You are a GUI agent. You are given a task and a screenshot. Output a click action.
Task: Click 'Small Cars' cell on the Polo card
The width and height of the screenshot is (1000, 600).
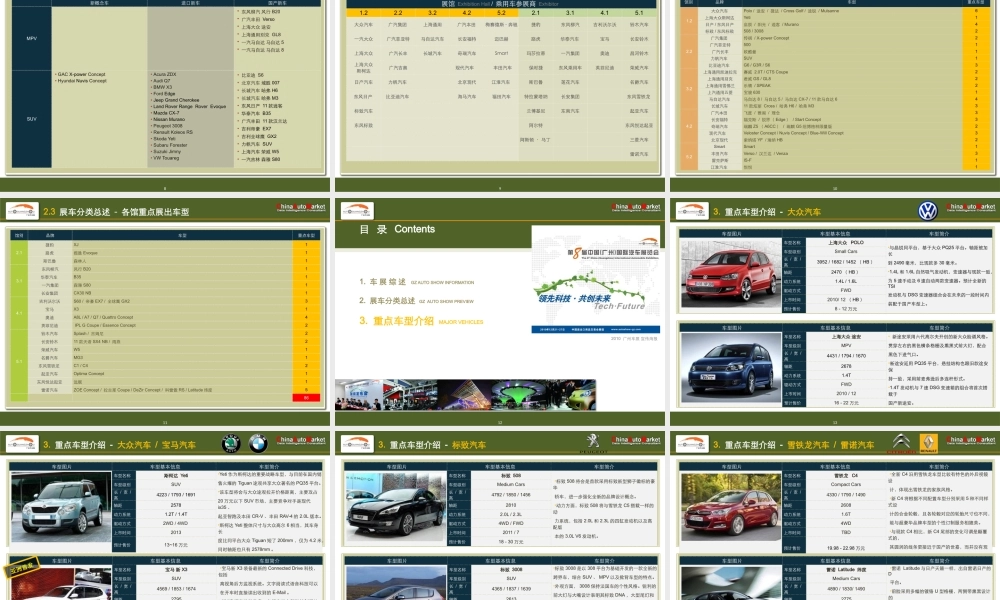click(846, 252)
